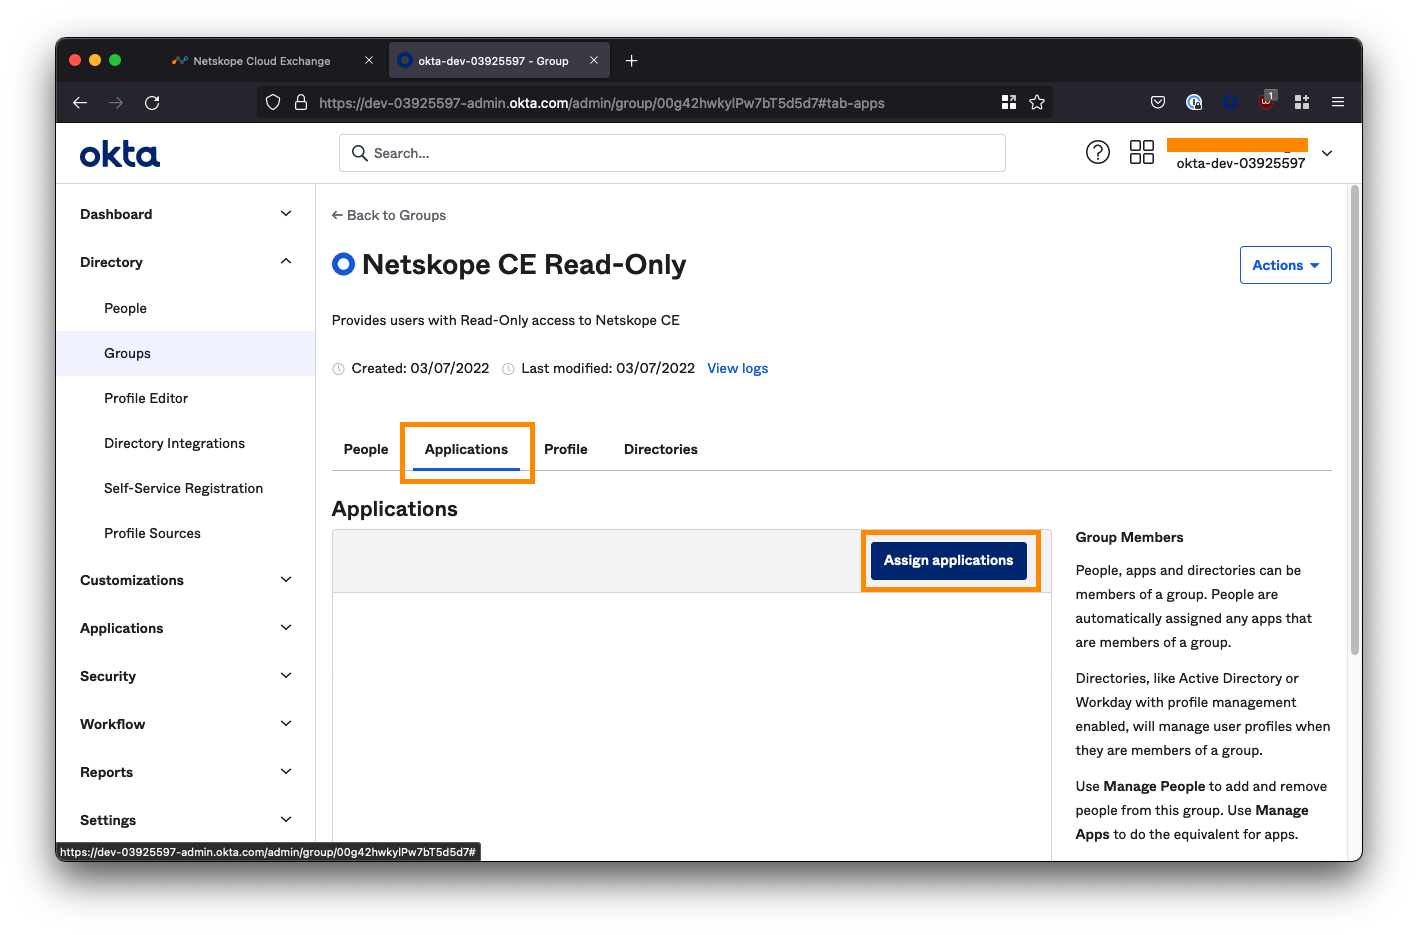The width and height of the screenshot is (1418, 935).
Task: Click the Okta logo
Action: 120,154
